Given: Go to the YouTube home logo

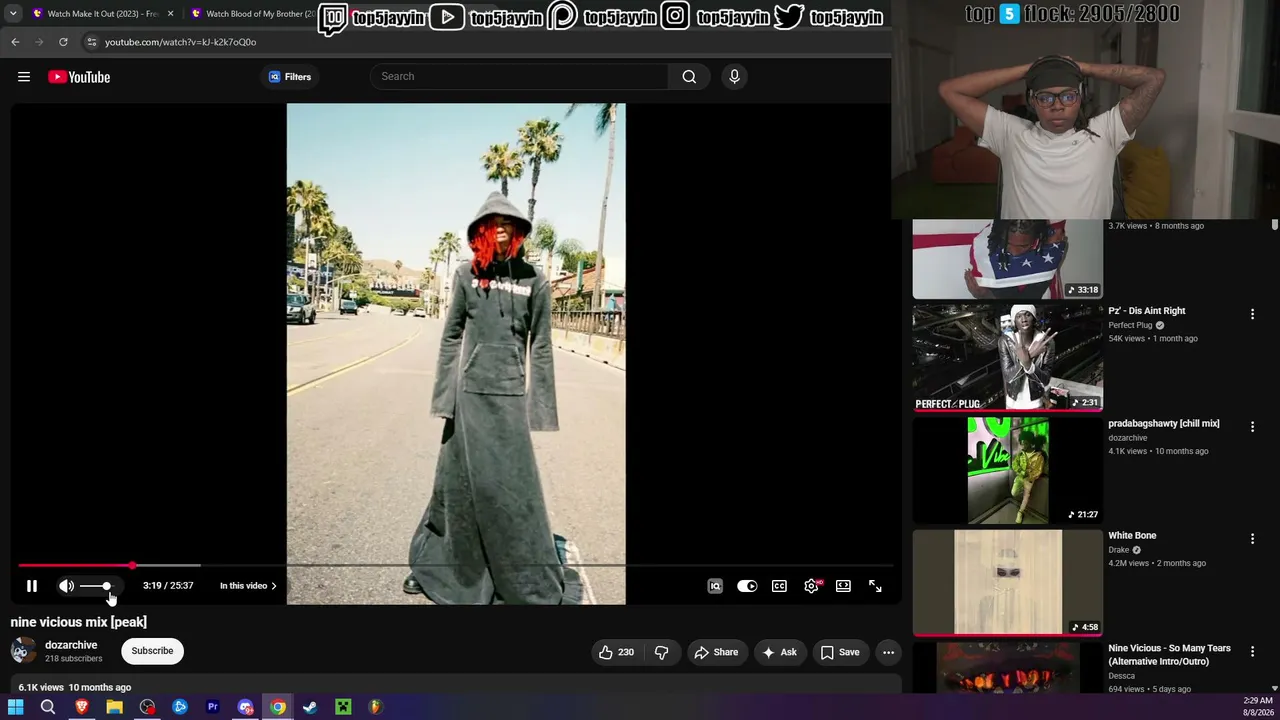Looking at the screenshot, I should [79, 77].
